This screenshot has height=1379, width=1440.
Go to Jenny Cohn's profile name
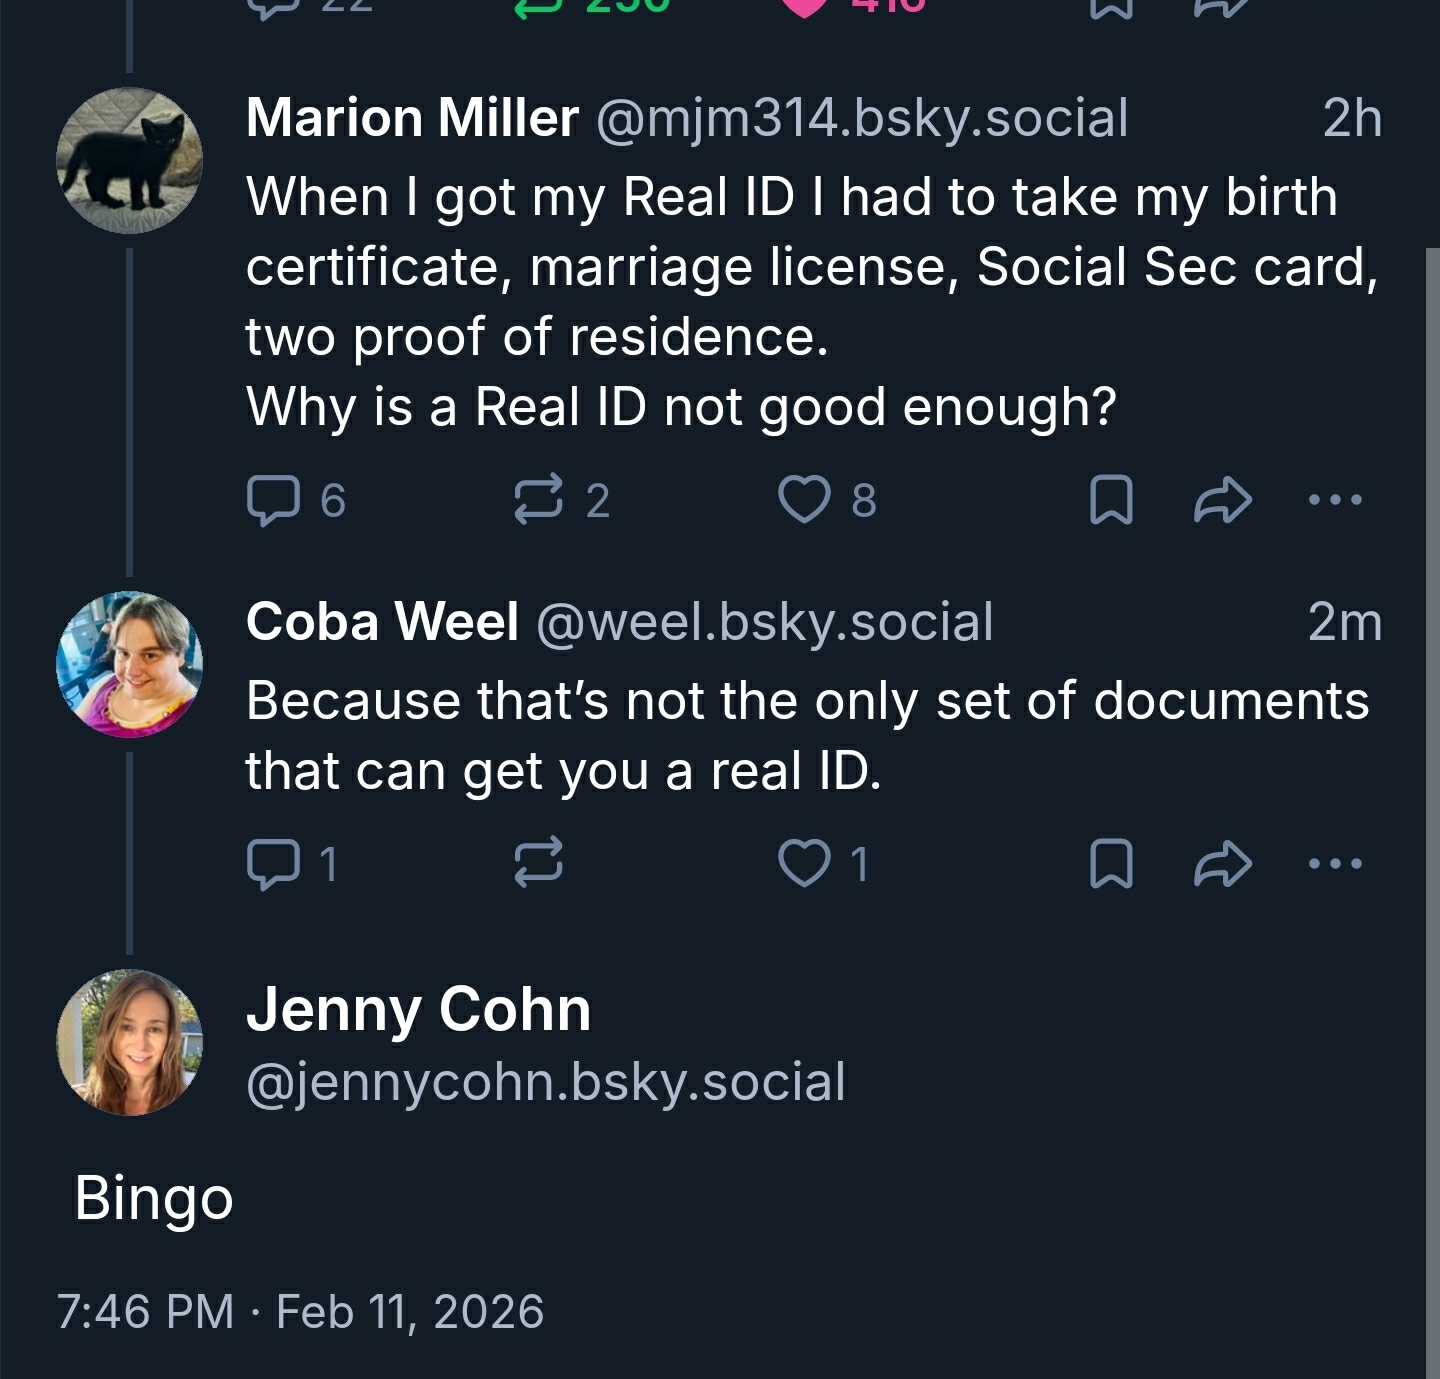[x=418, y=1008]
